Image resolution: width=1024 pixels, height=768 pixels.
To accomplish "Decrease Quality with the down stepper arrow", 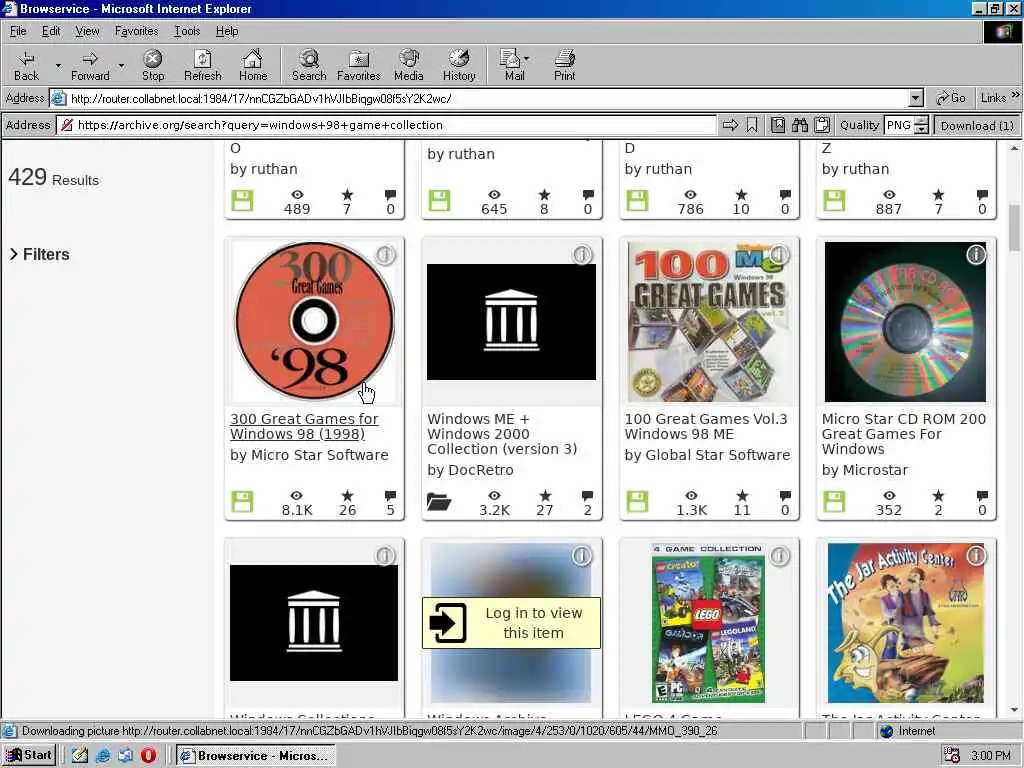I will coord(921,129).
